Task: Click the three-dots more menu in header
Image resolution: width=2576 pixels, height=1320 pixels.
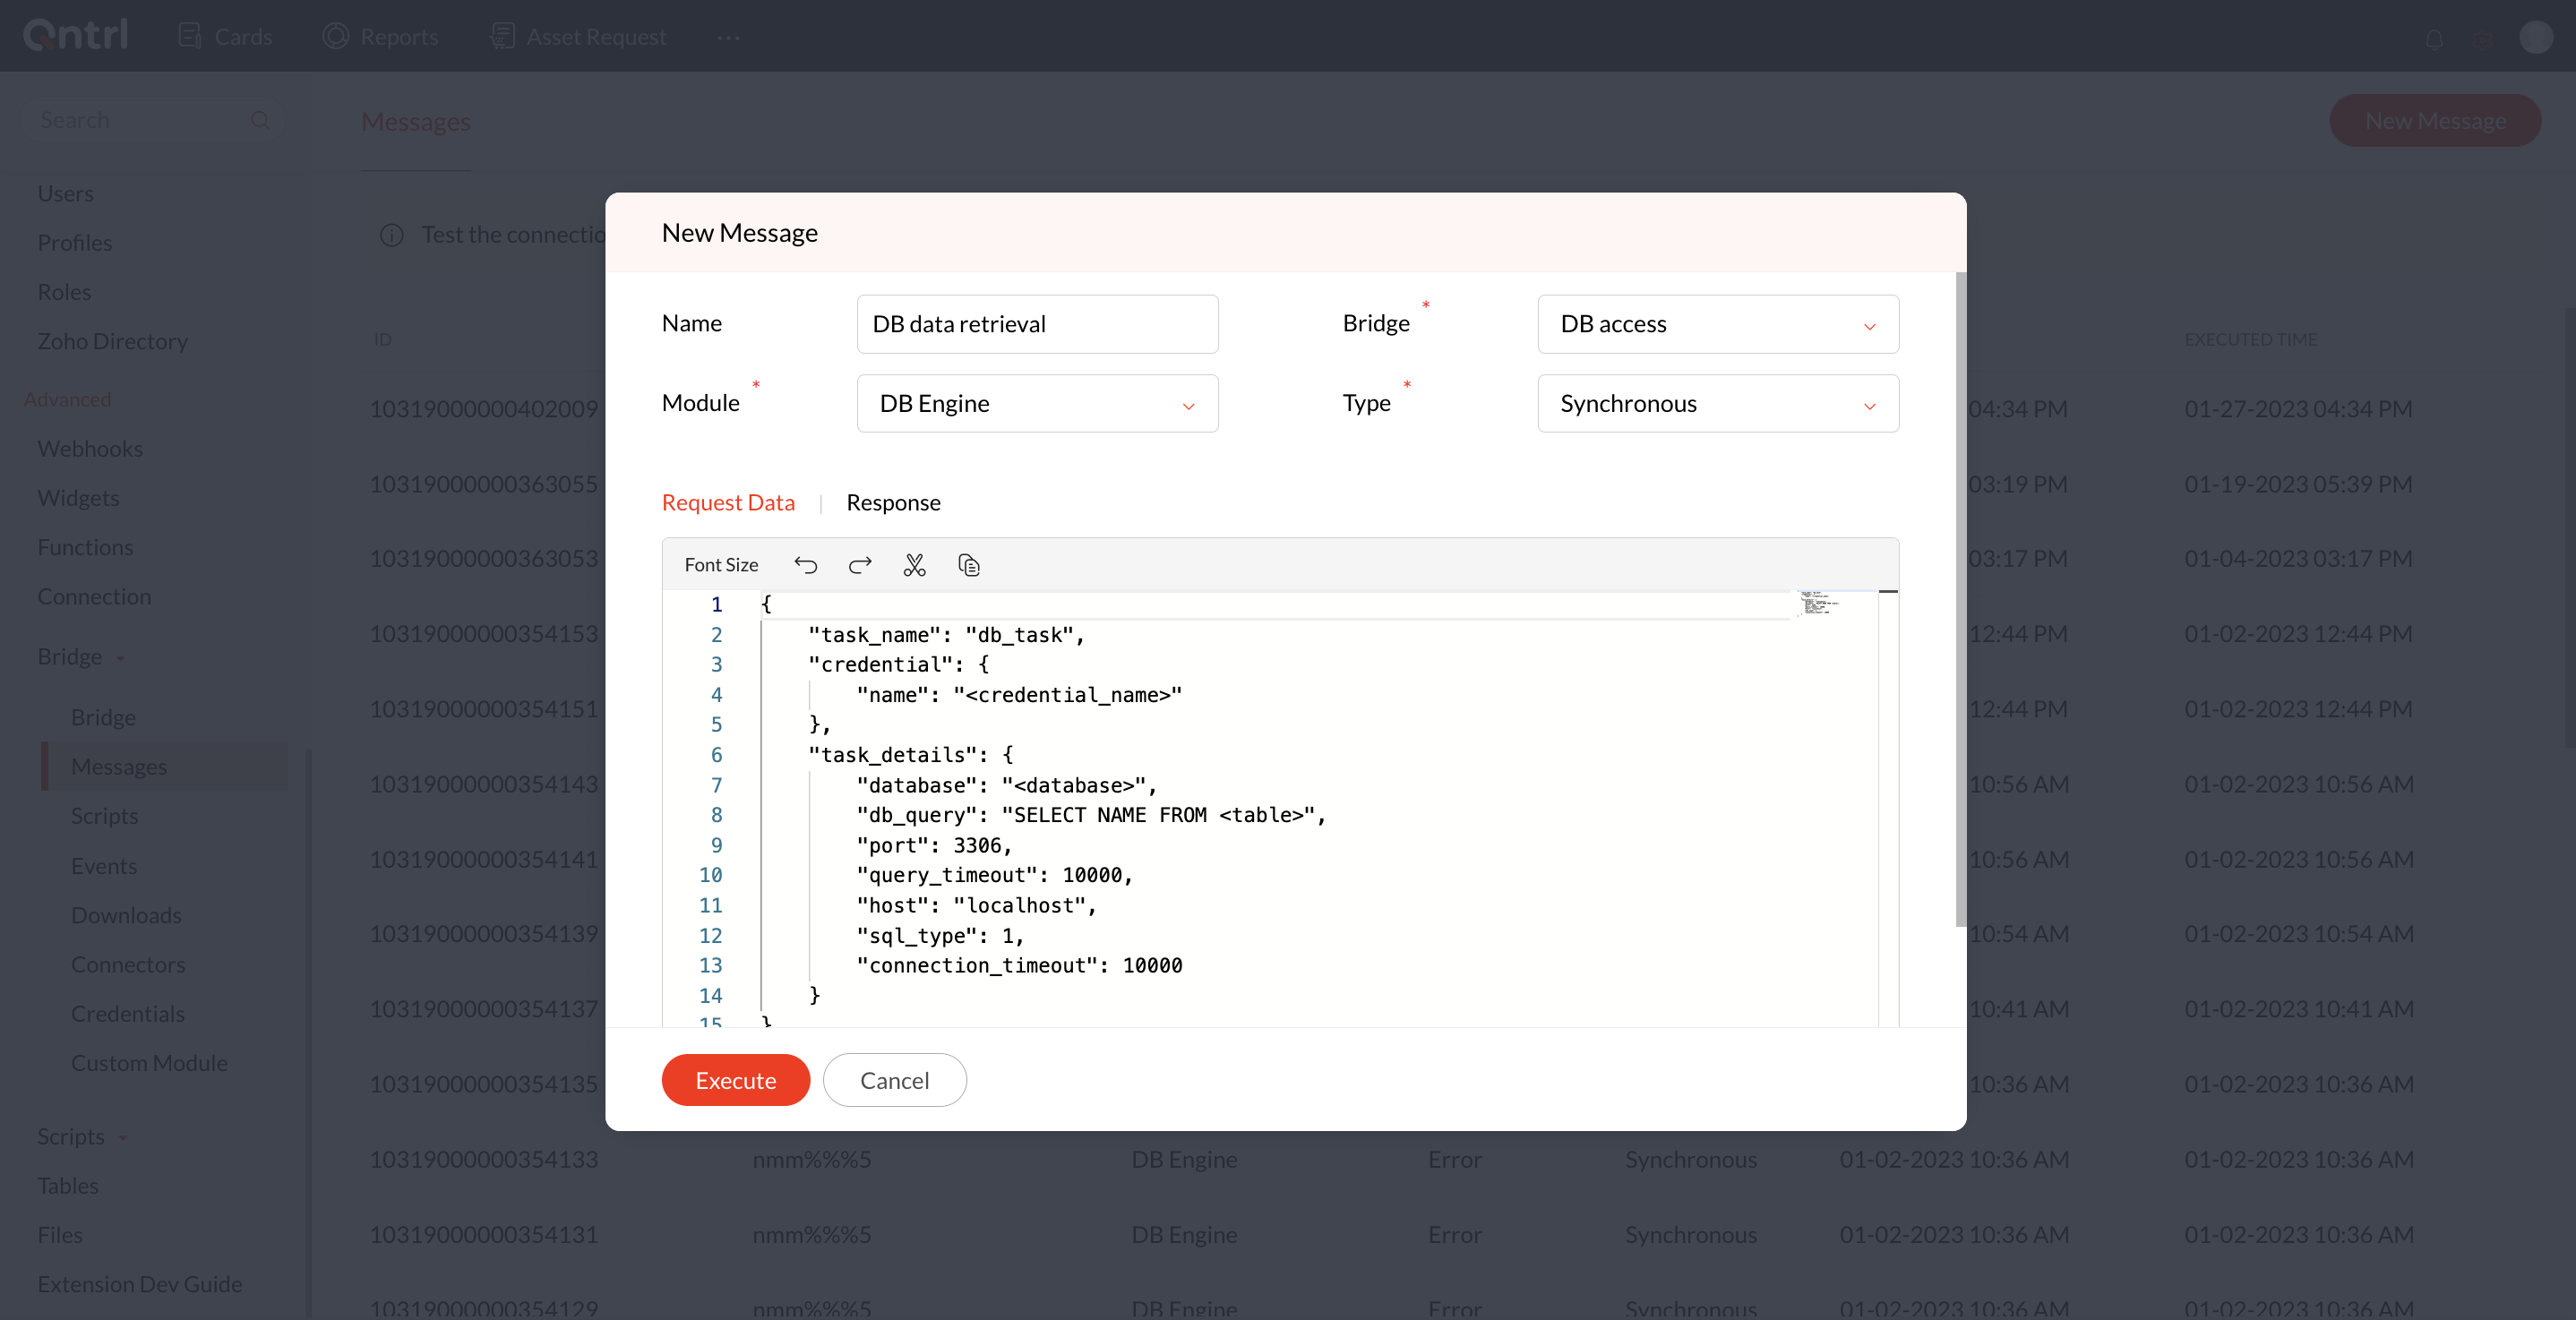Action: coord(728,37)
